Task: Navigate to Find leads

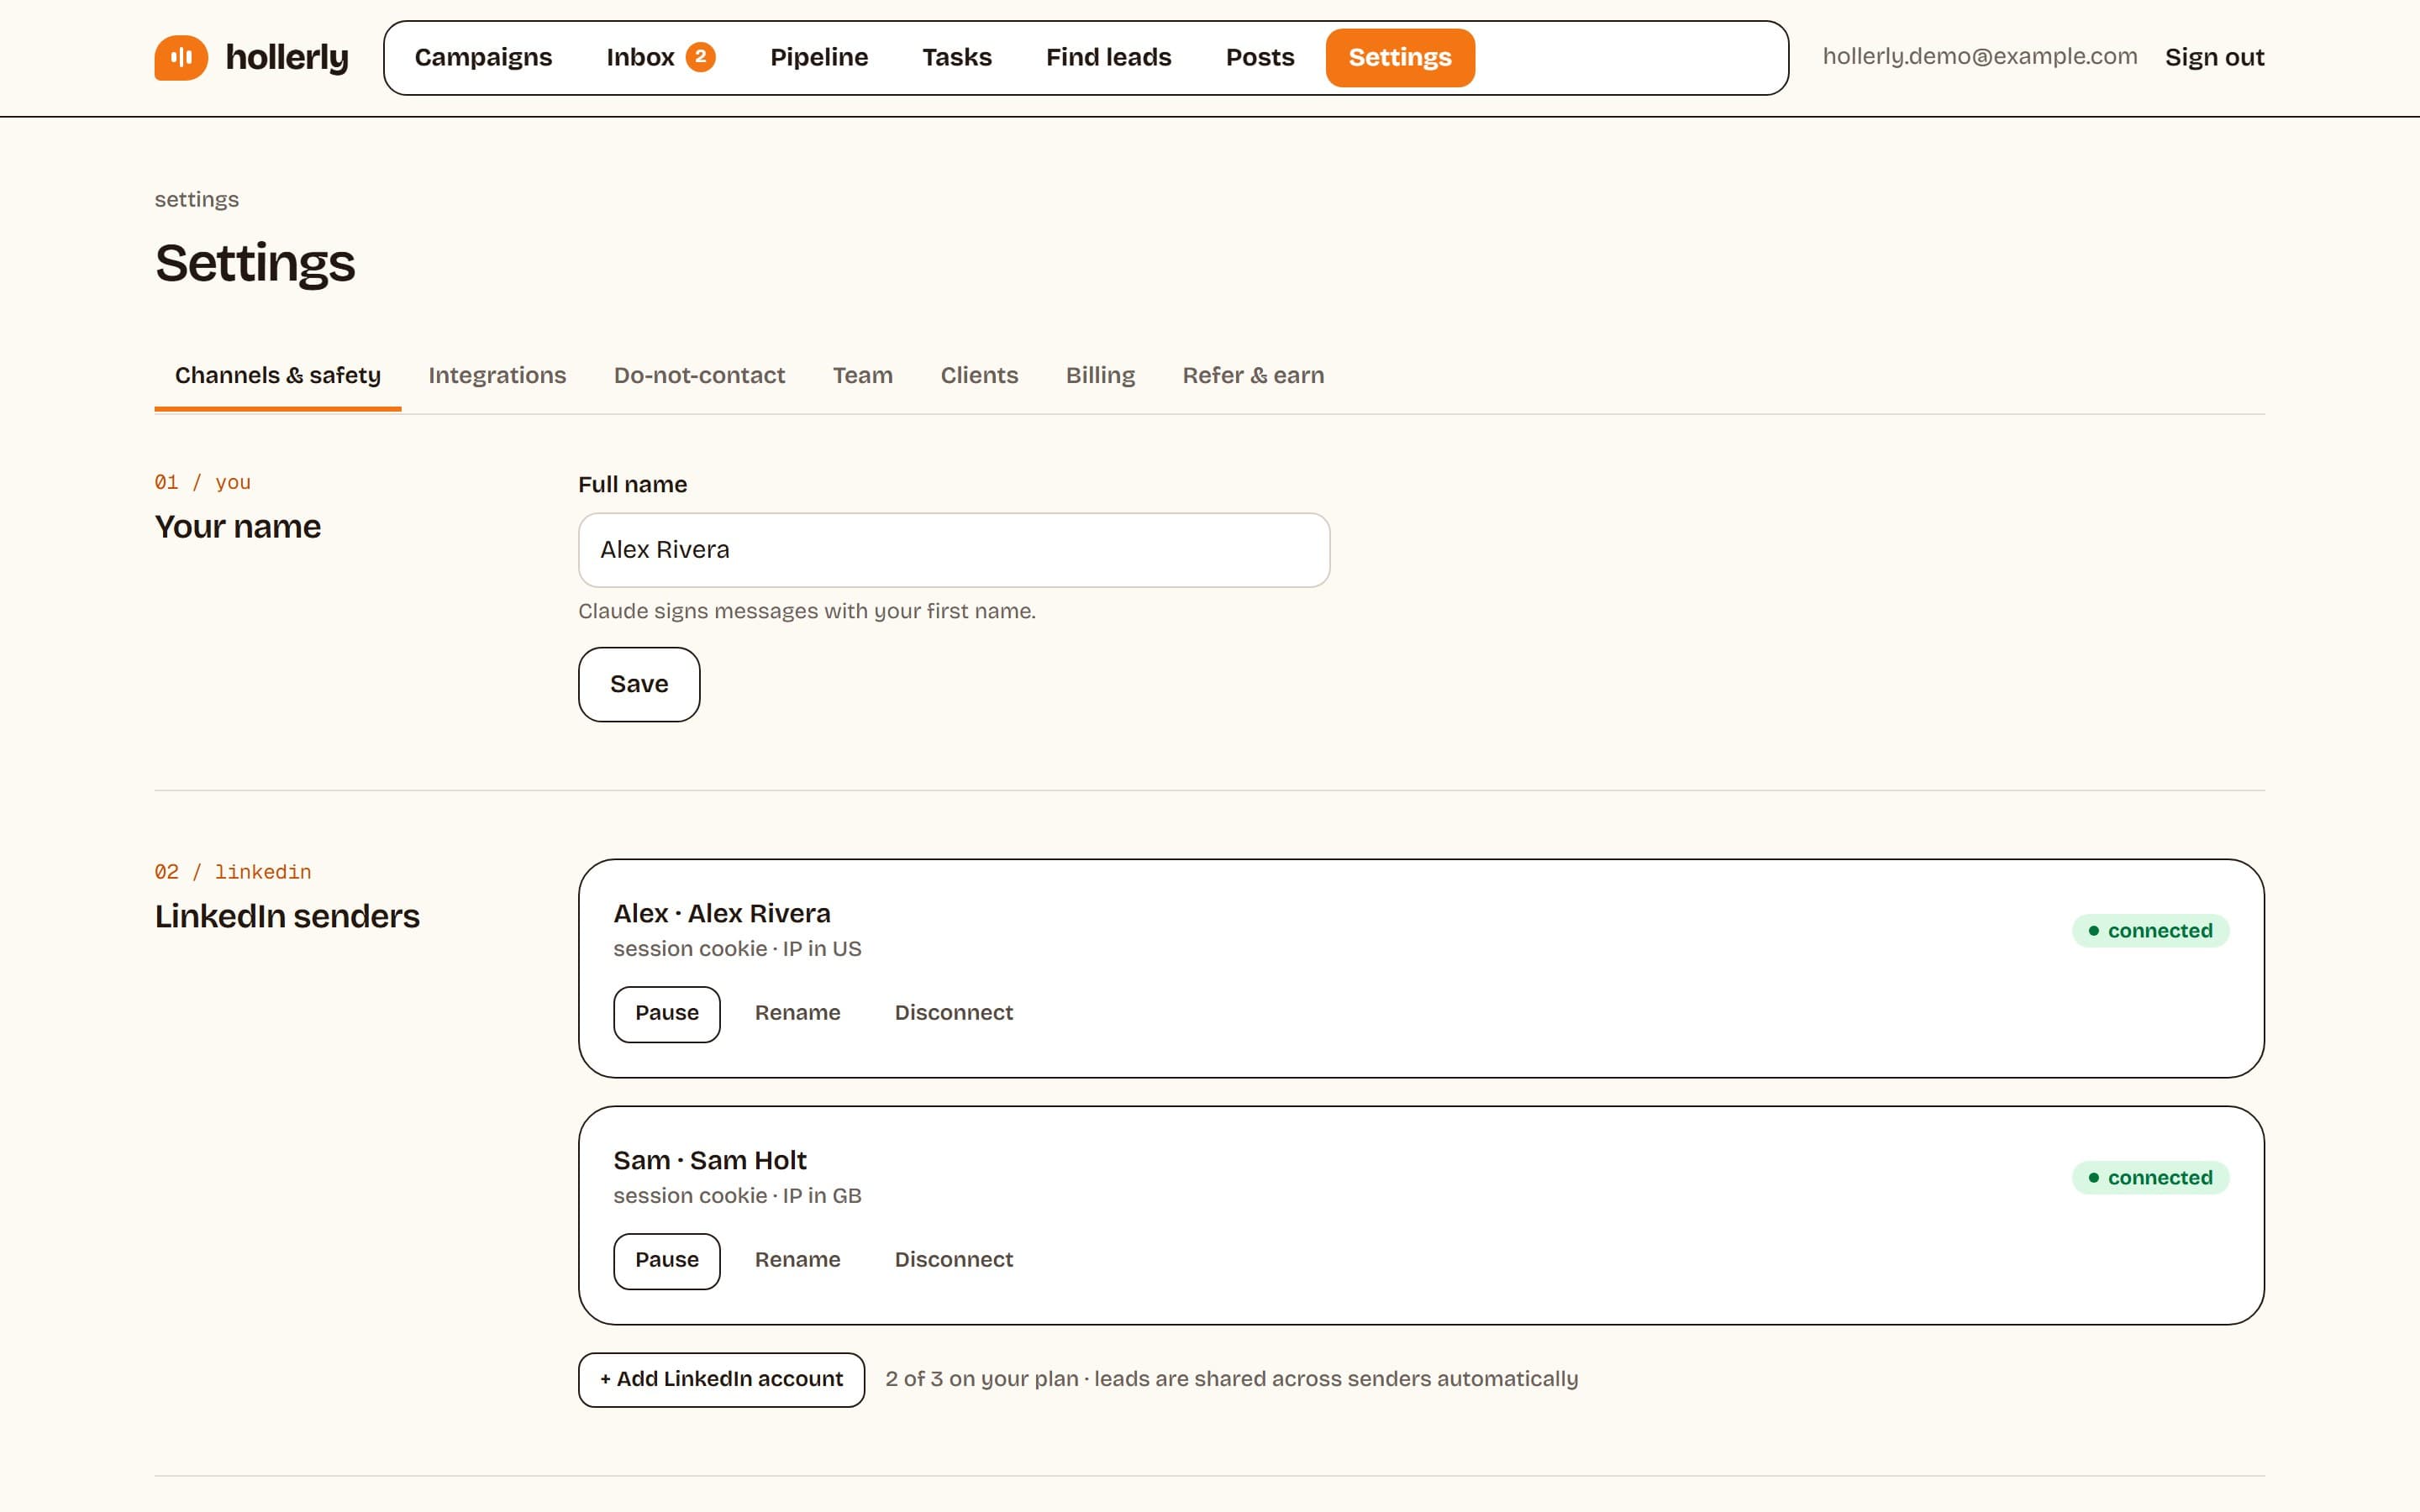Action: coord(1108,57)
